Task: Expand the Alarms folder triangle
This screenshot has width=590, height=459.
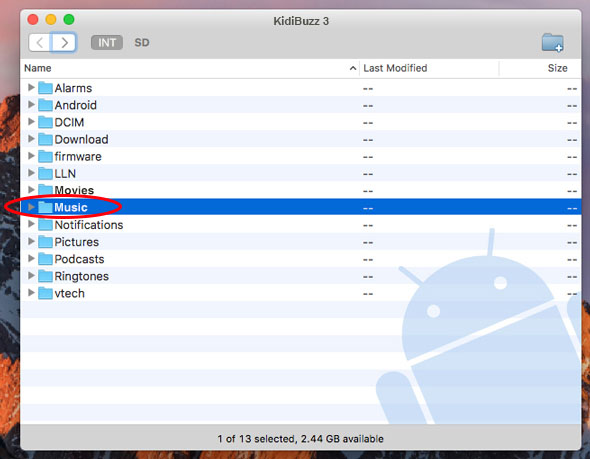Action: tap(31, 88)
